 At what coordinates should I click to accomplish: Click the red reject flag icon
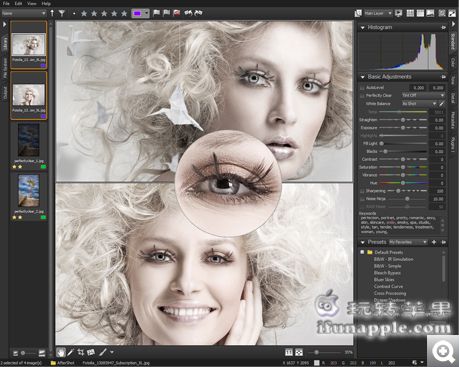coord(177,13)
